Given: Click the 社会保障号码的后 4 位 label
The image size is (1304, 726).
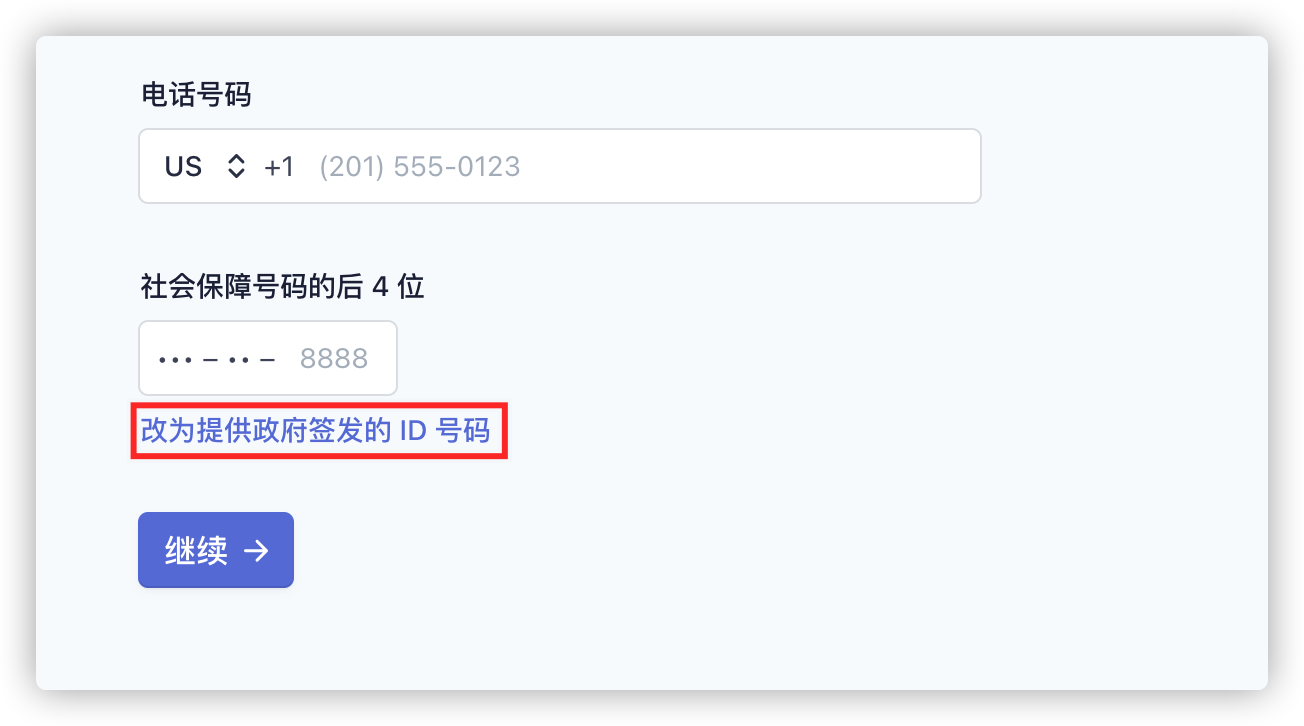Looking at the screenshot, I should tap(283, 287).
